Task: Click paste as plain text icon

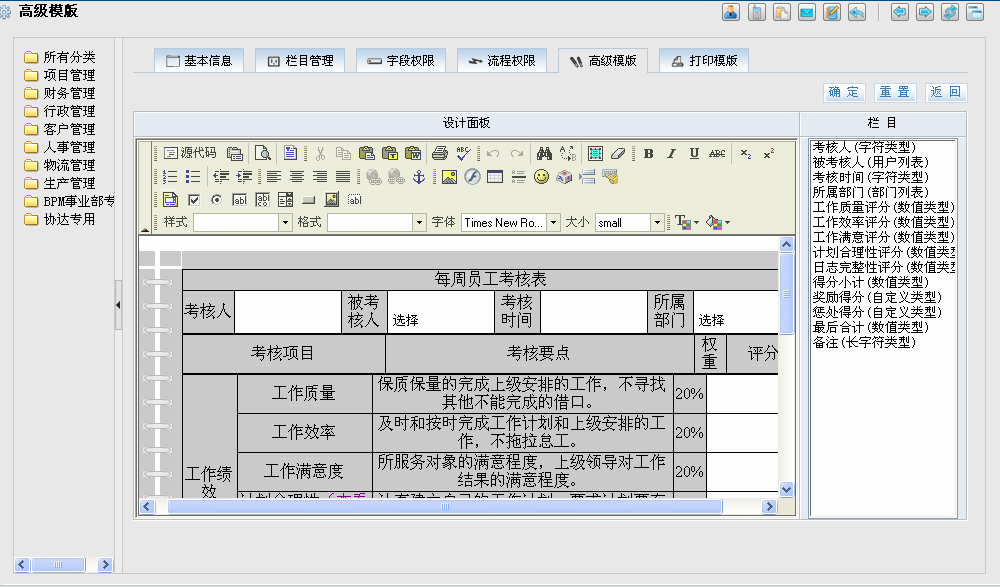Action: 390,153
